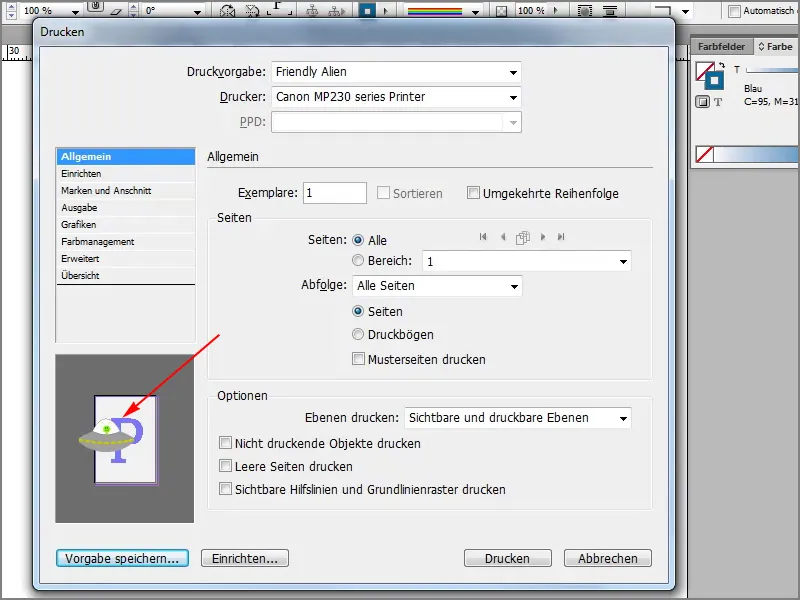Check Umgekehrte Reihenfolge

pos(473,193)
